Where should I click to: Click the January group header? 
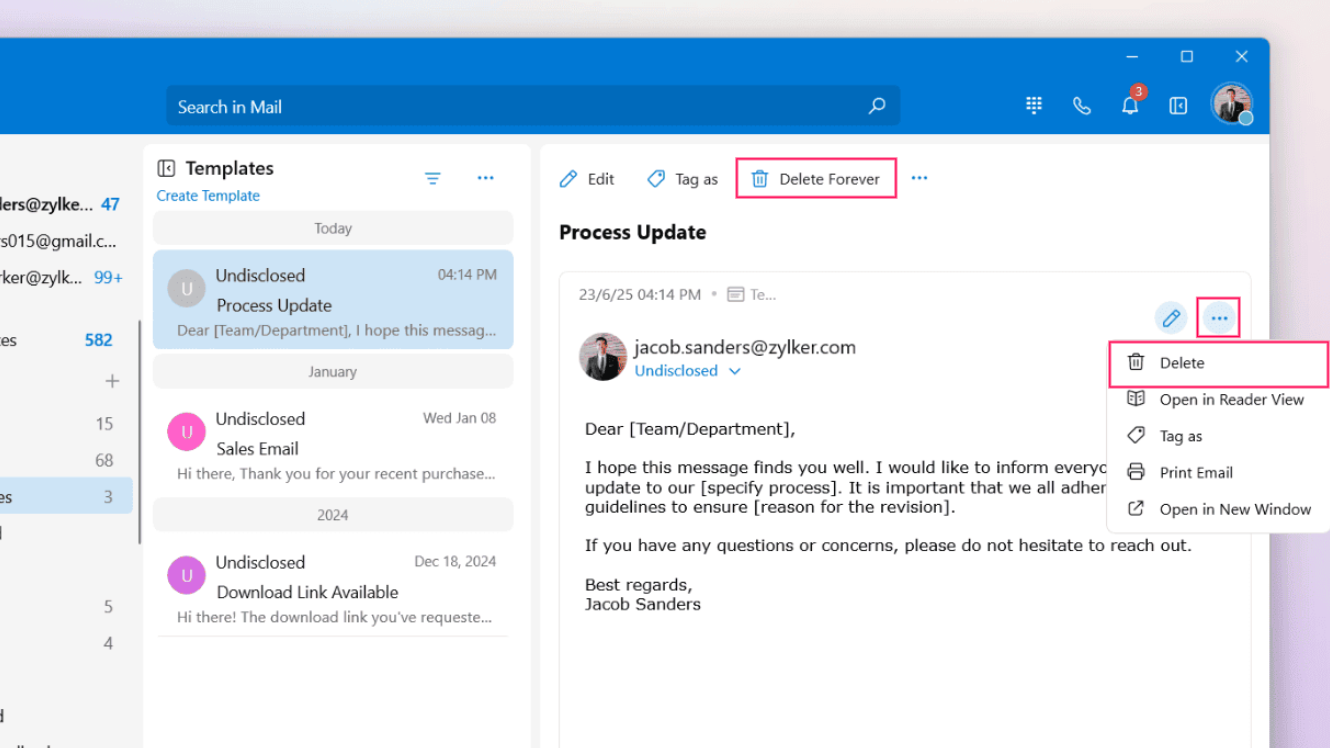point(333,371)
